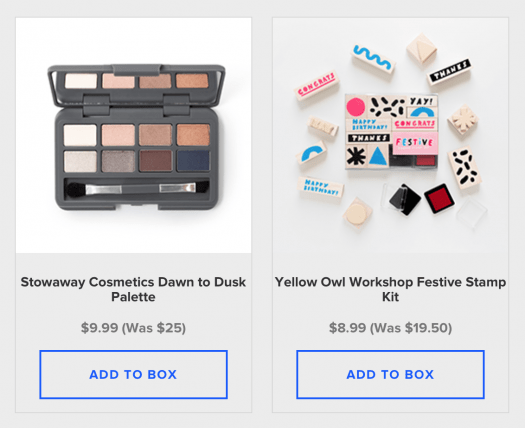Click the black ink pad beside the red one
The height and width of the screenshot is (428, 525).
[x=405, y=199]
